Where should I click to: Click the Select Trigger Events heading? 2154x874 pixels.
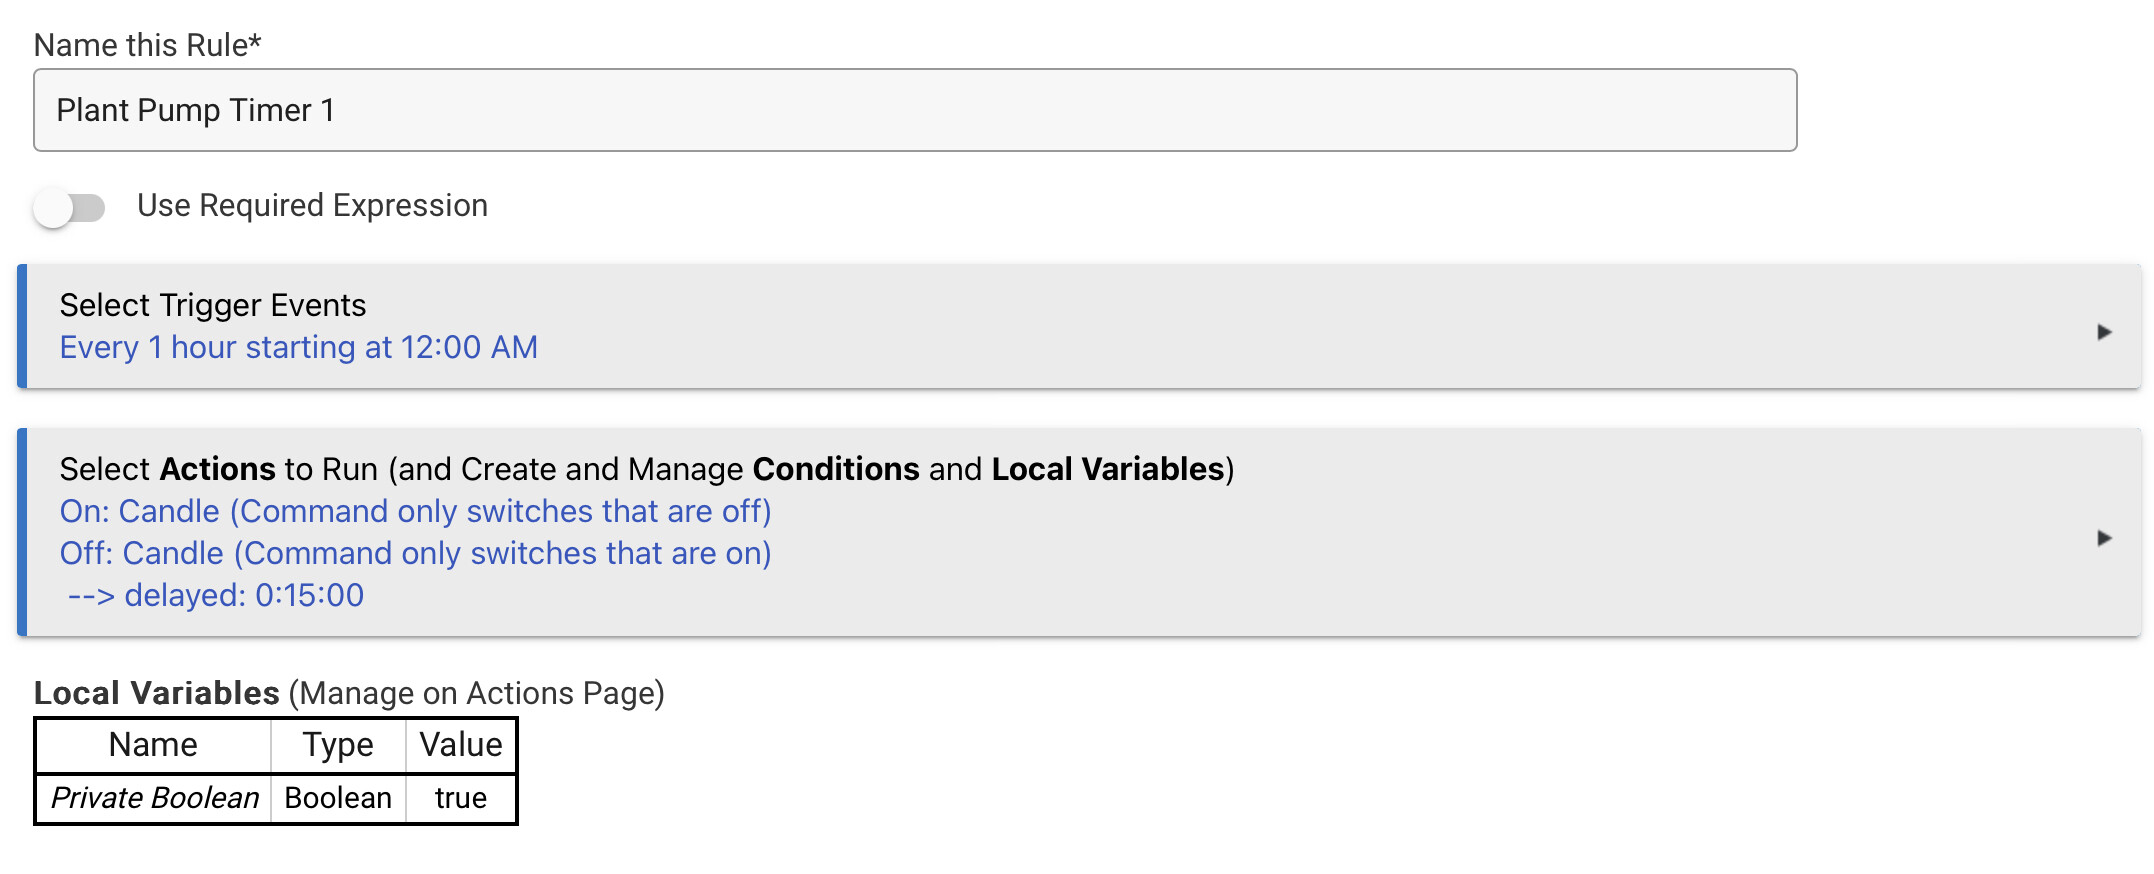click(x=213, y=305)
